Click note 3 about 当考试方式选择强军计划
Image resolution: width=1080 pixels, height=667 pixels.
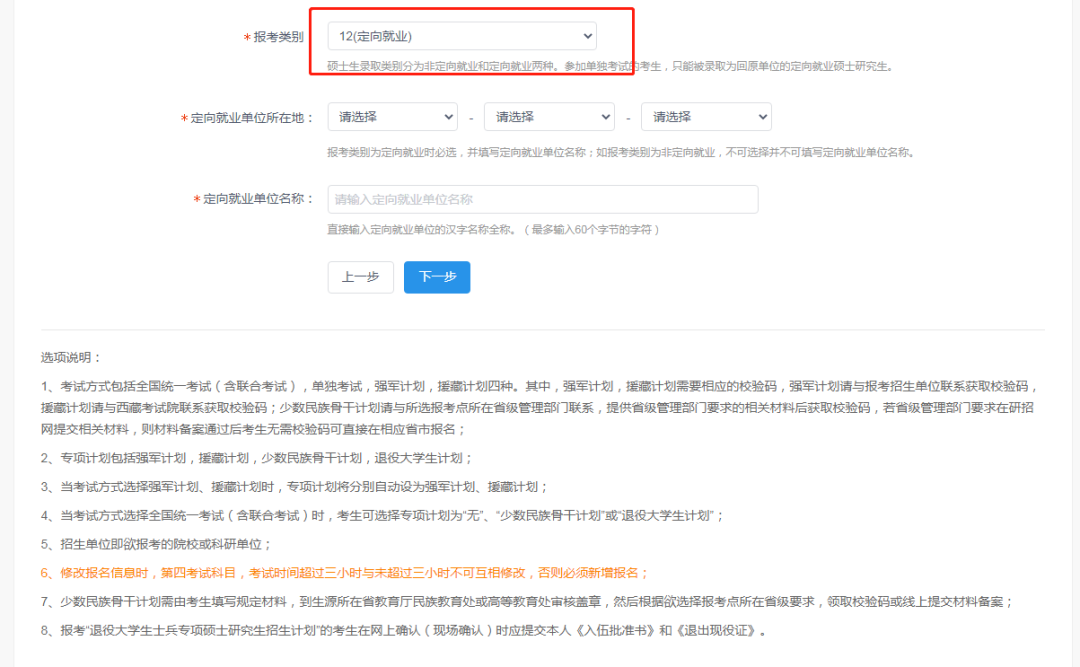coord(294,486)
